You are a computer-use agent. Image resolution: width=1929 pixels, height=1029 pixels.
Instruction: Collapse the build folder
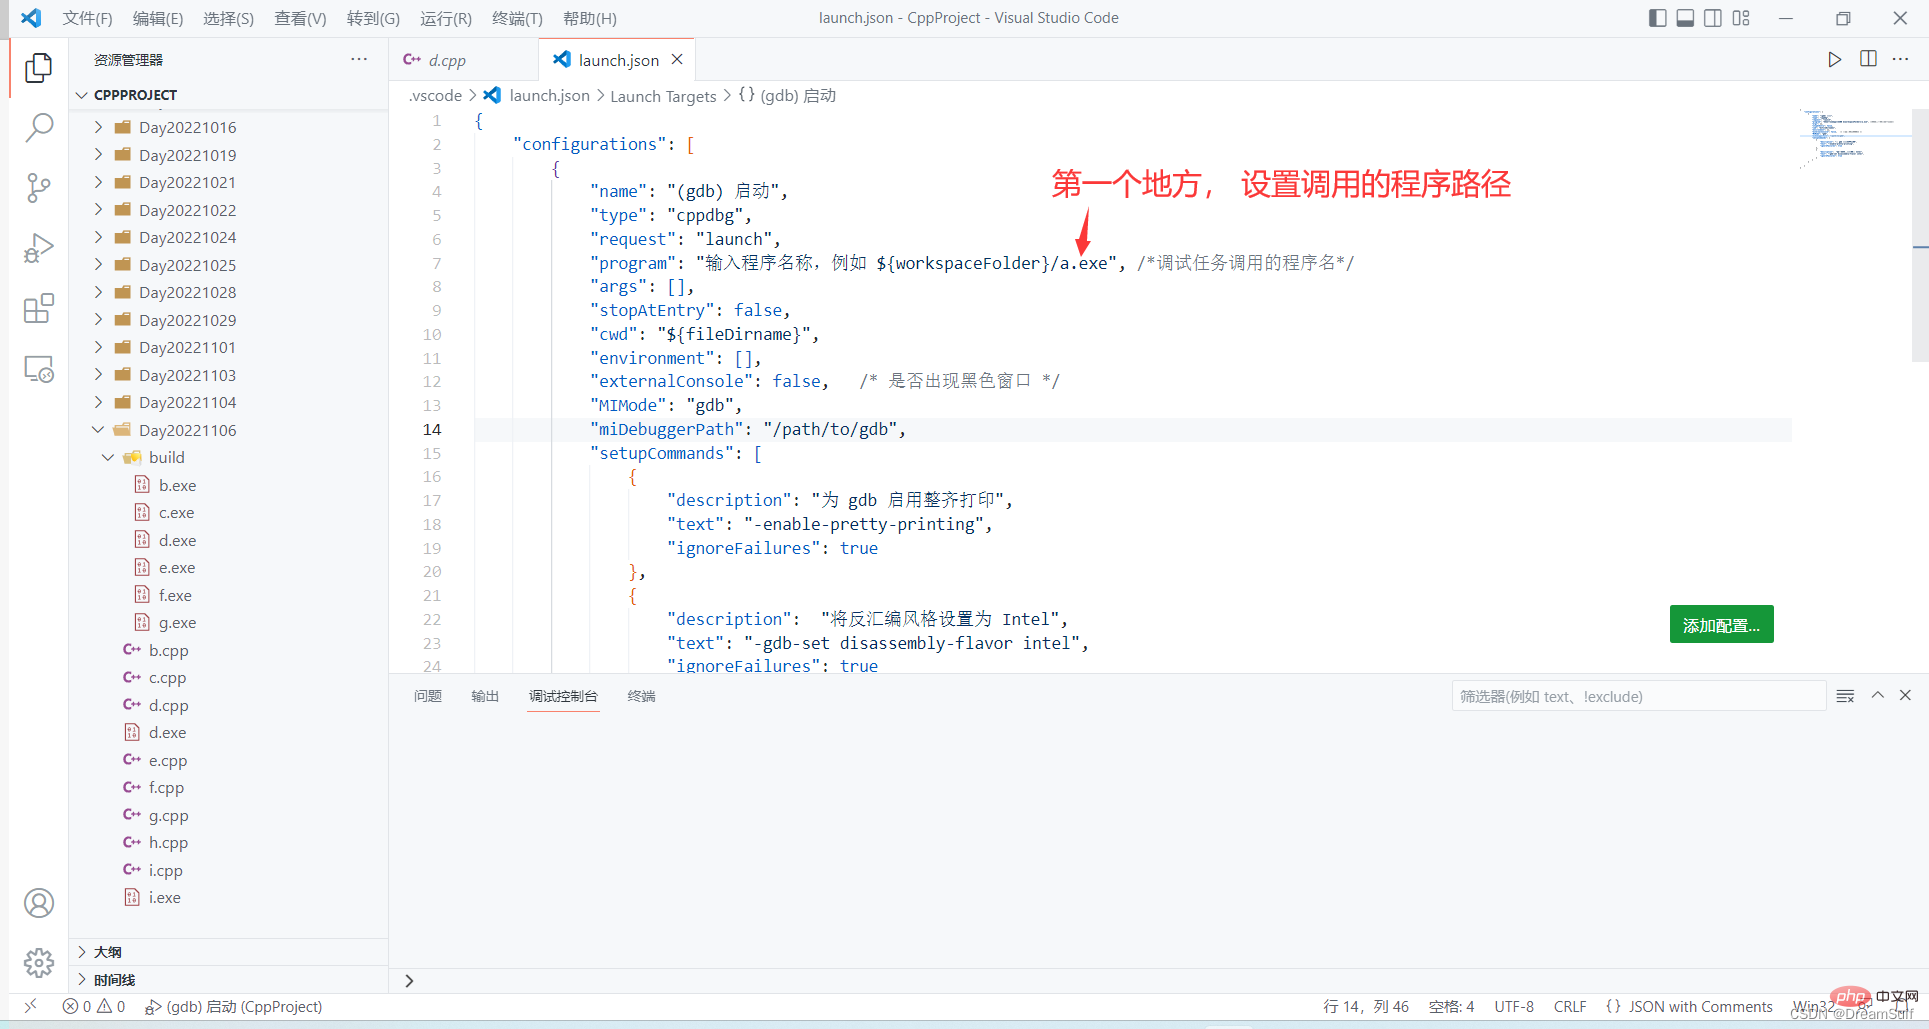(108, 457)
